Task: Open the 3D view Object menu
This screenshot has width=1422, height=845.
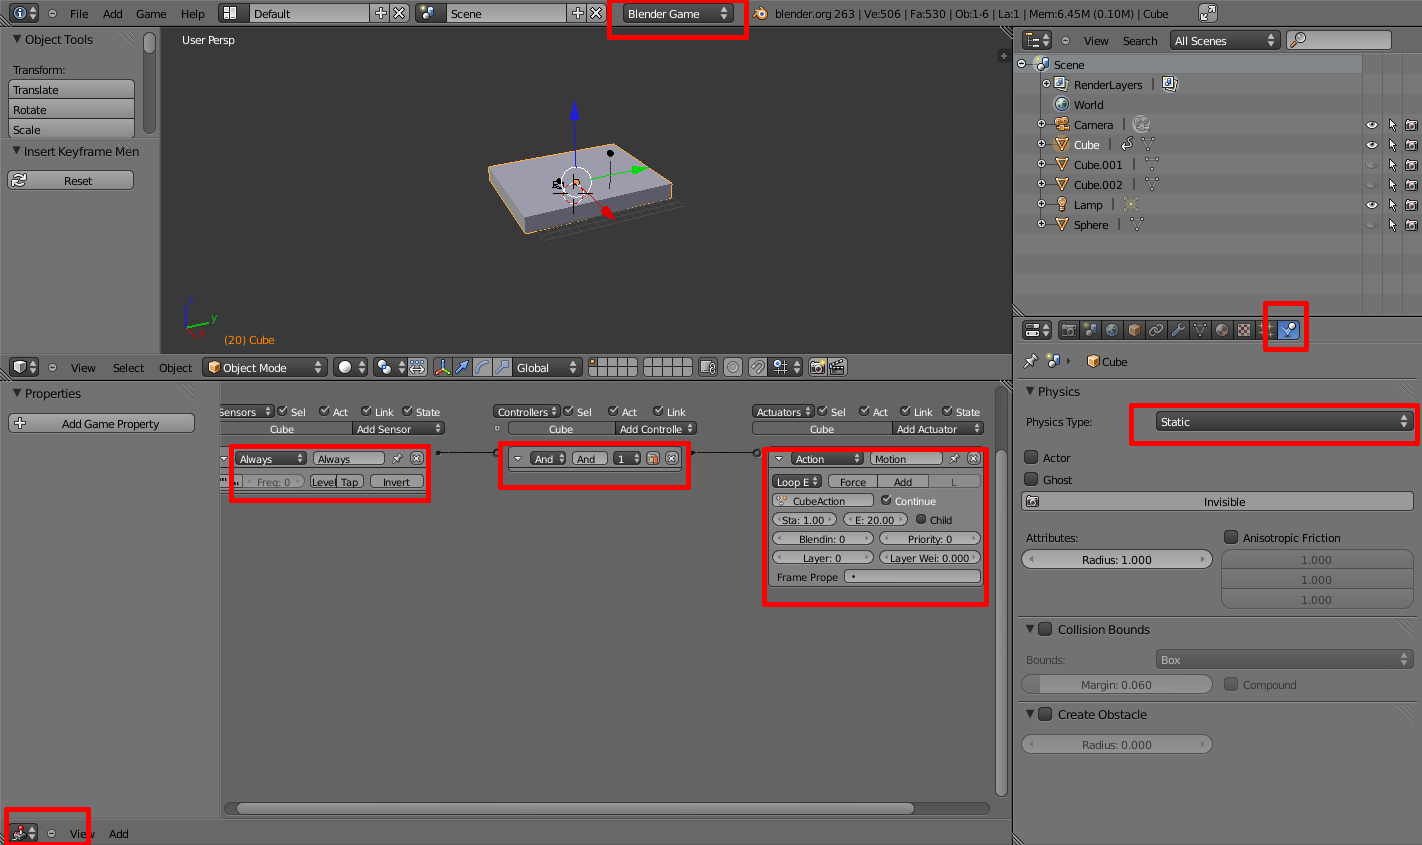Action: pyautogui.click(x=175, y=368)
